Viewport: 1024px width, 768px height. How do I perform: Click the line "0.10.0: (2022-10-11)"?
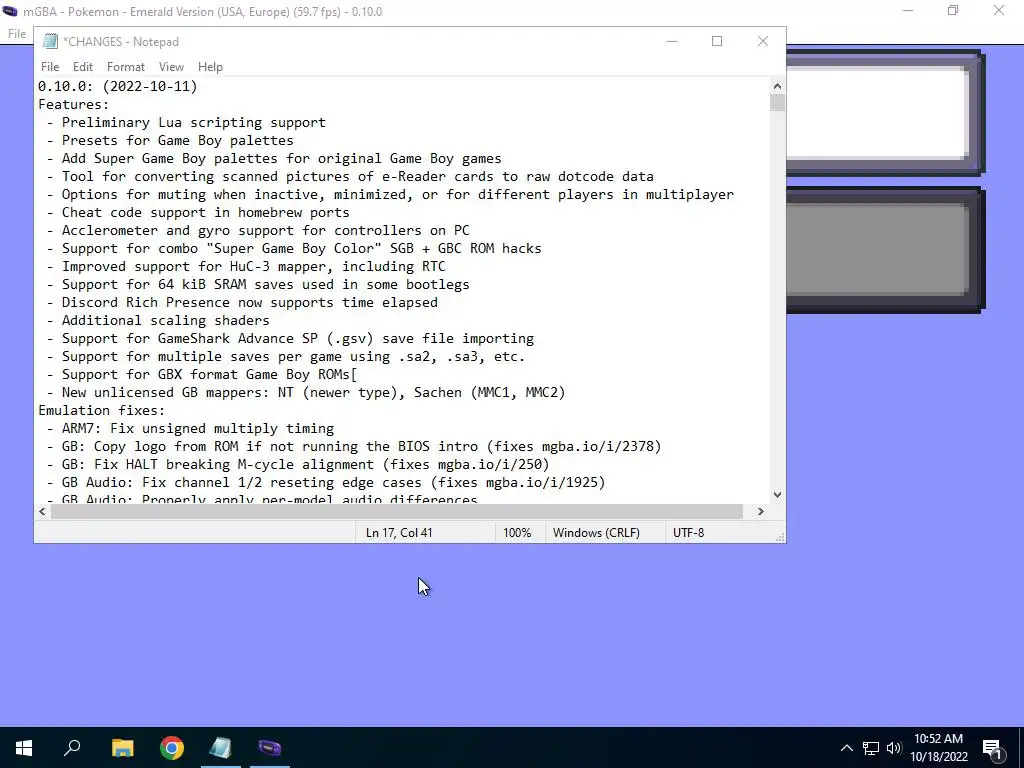tap(118, 86)
